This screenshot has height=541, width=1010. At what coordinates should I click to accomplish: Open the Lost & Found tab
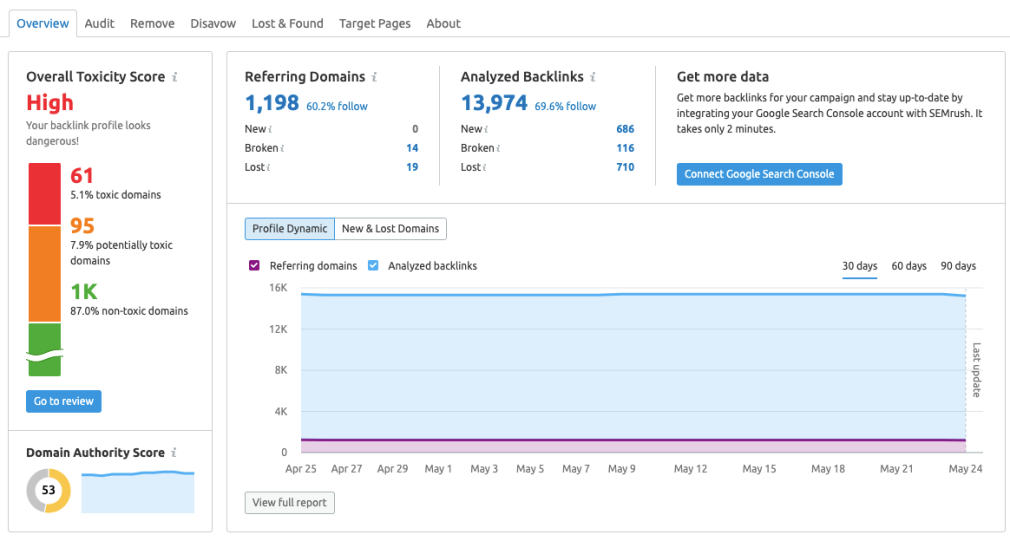pyautogui.click(x=287, y=23)
